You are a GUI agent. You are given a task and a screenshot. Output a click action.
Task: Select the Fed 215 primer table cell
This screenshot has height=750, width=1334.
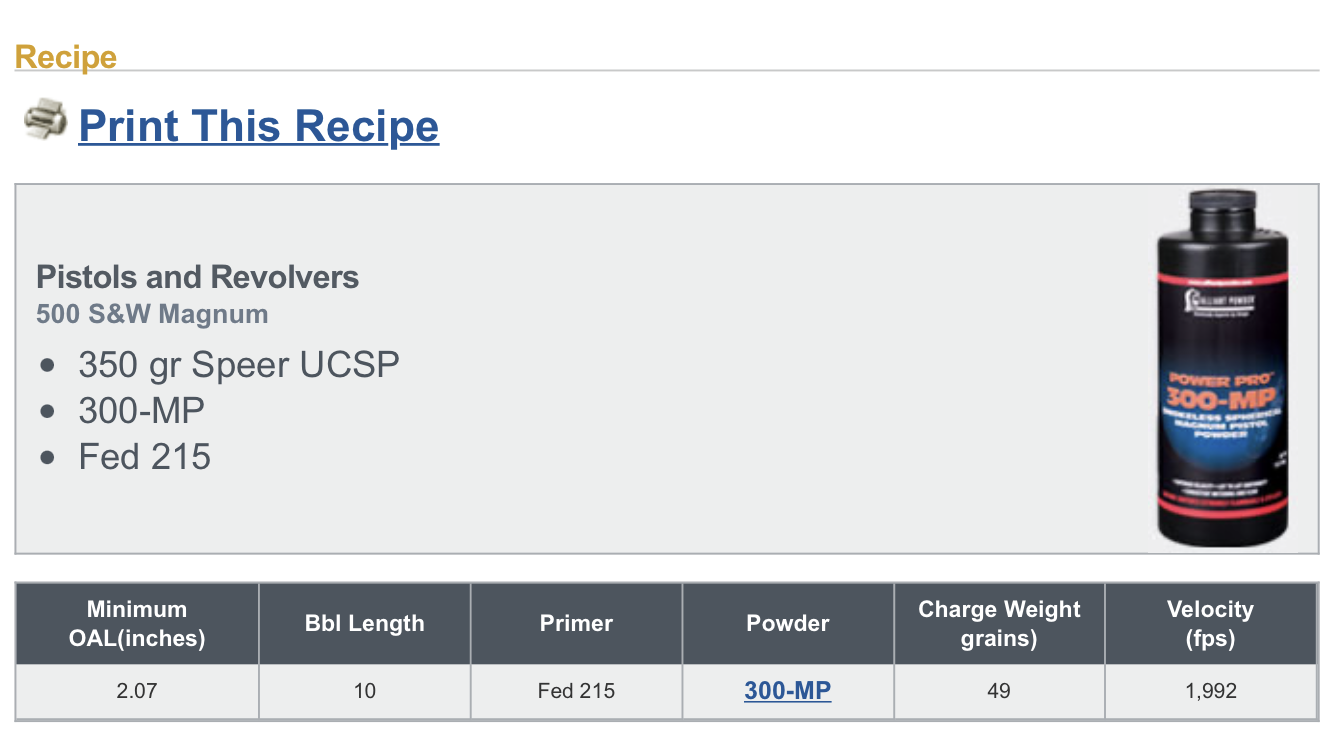pos(576,690)
